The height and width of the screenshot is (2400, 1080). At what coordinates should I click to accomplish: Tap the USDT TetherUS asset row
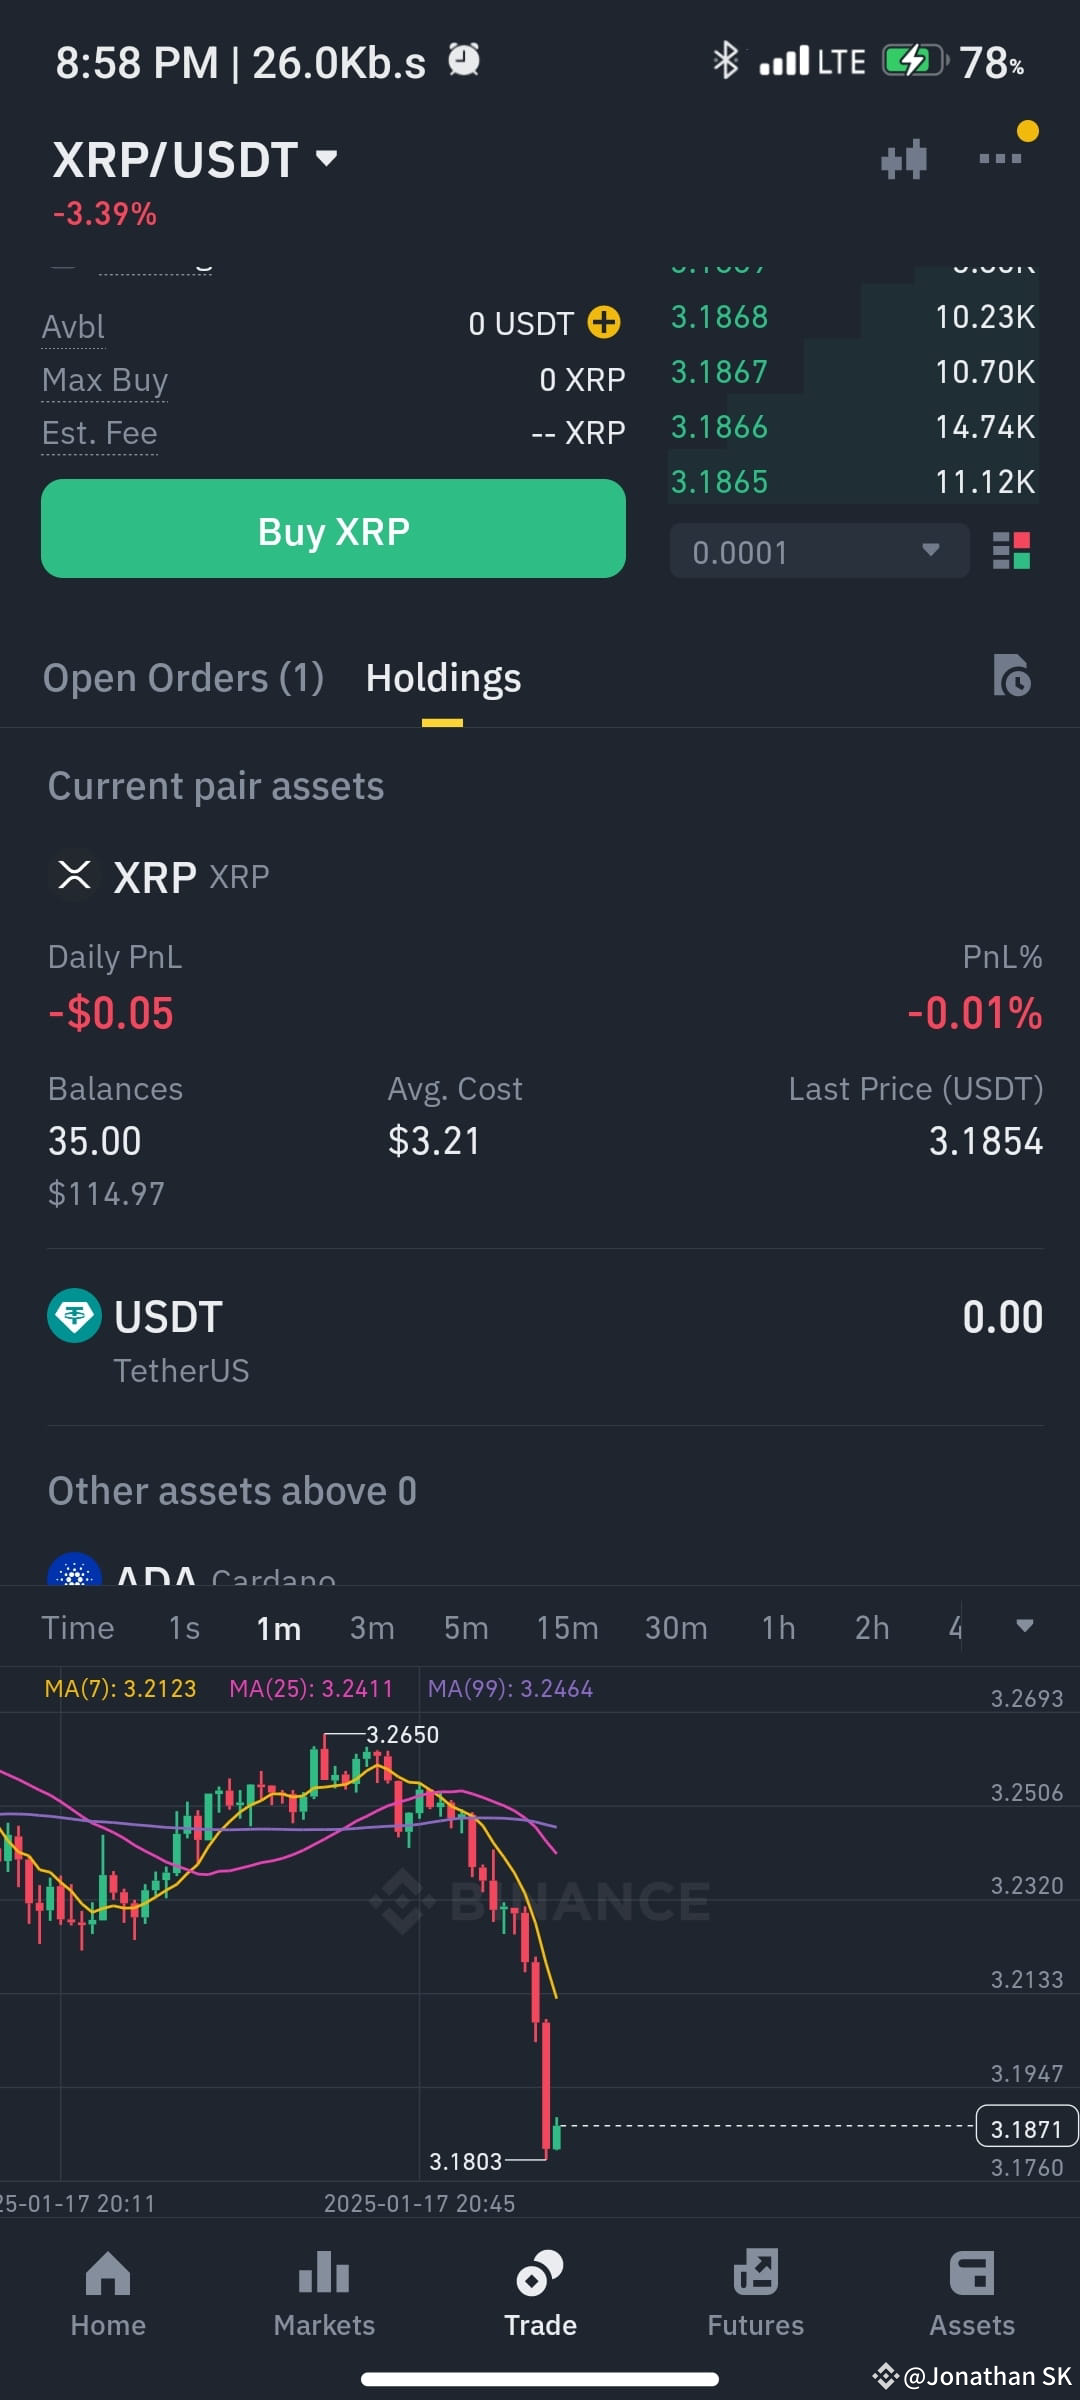tap(545, 1338)
